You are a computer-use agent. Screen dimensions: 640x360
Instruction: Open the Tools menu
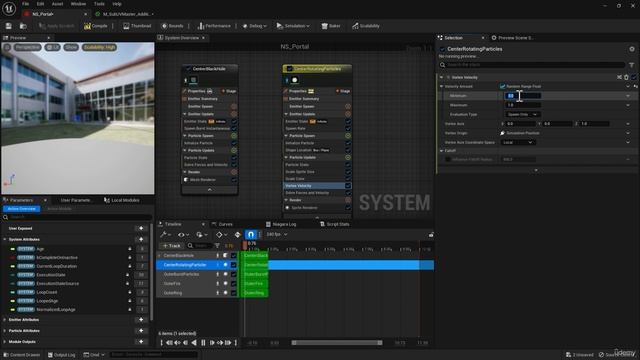point(99,4)
